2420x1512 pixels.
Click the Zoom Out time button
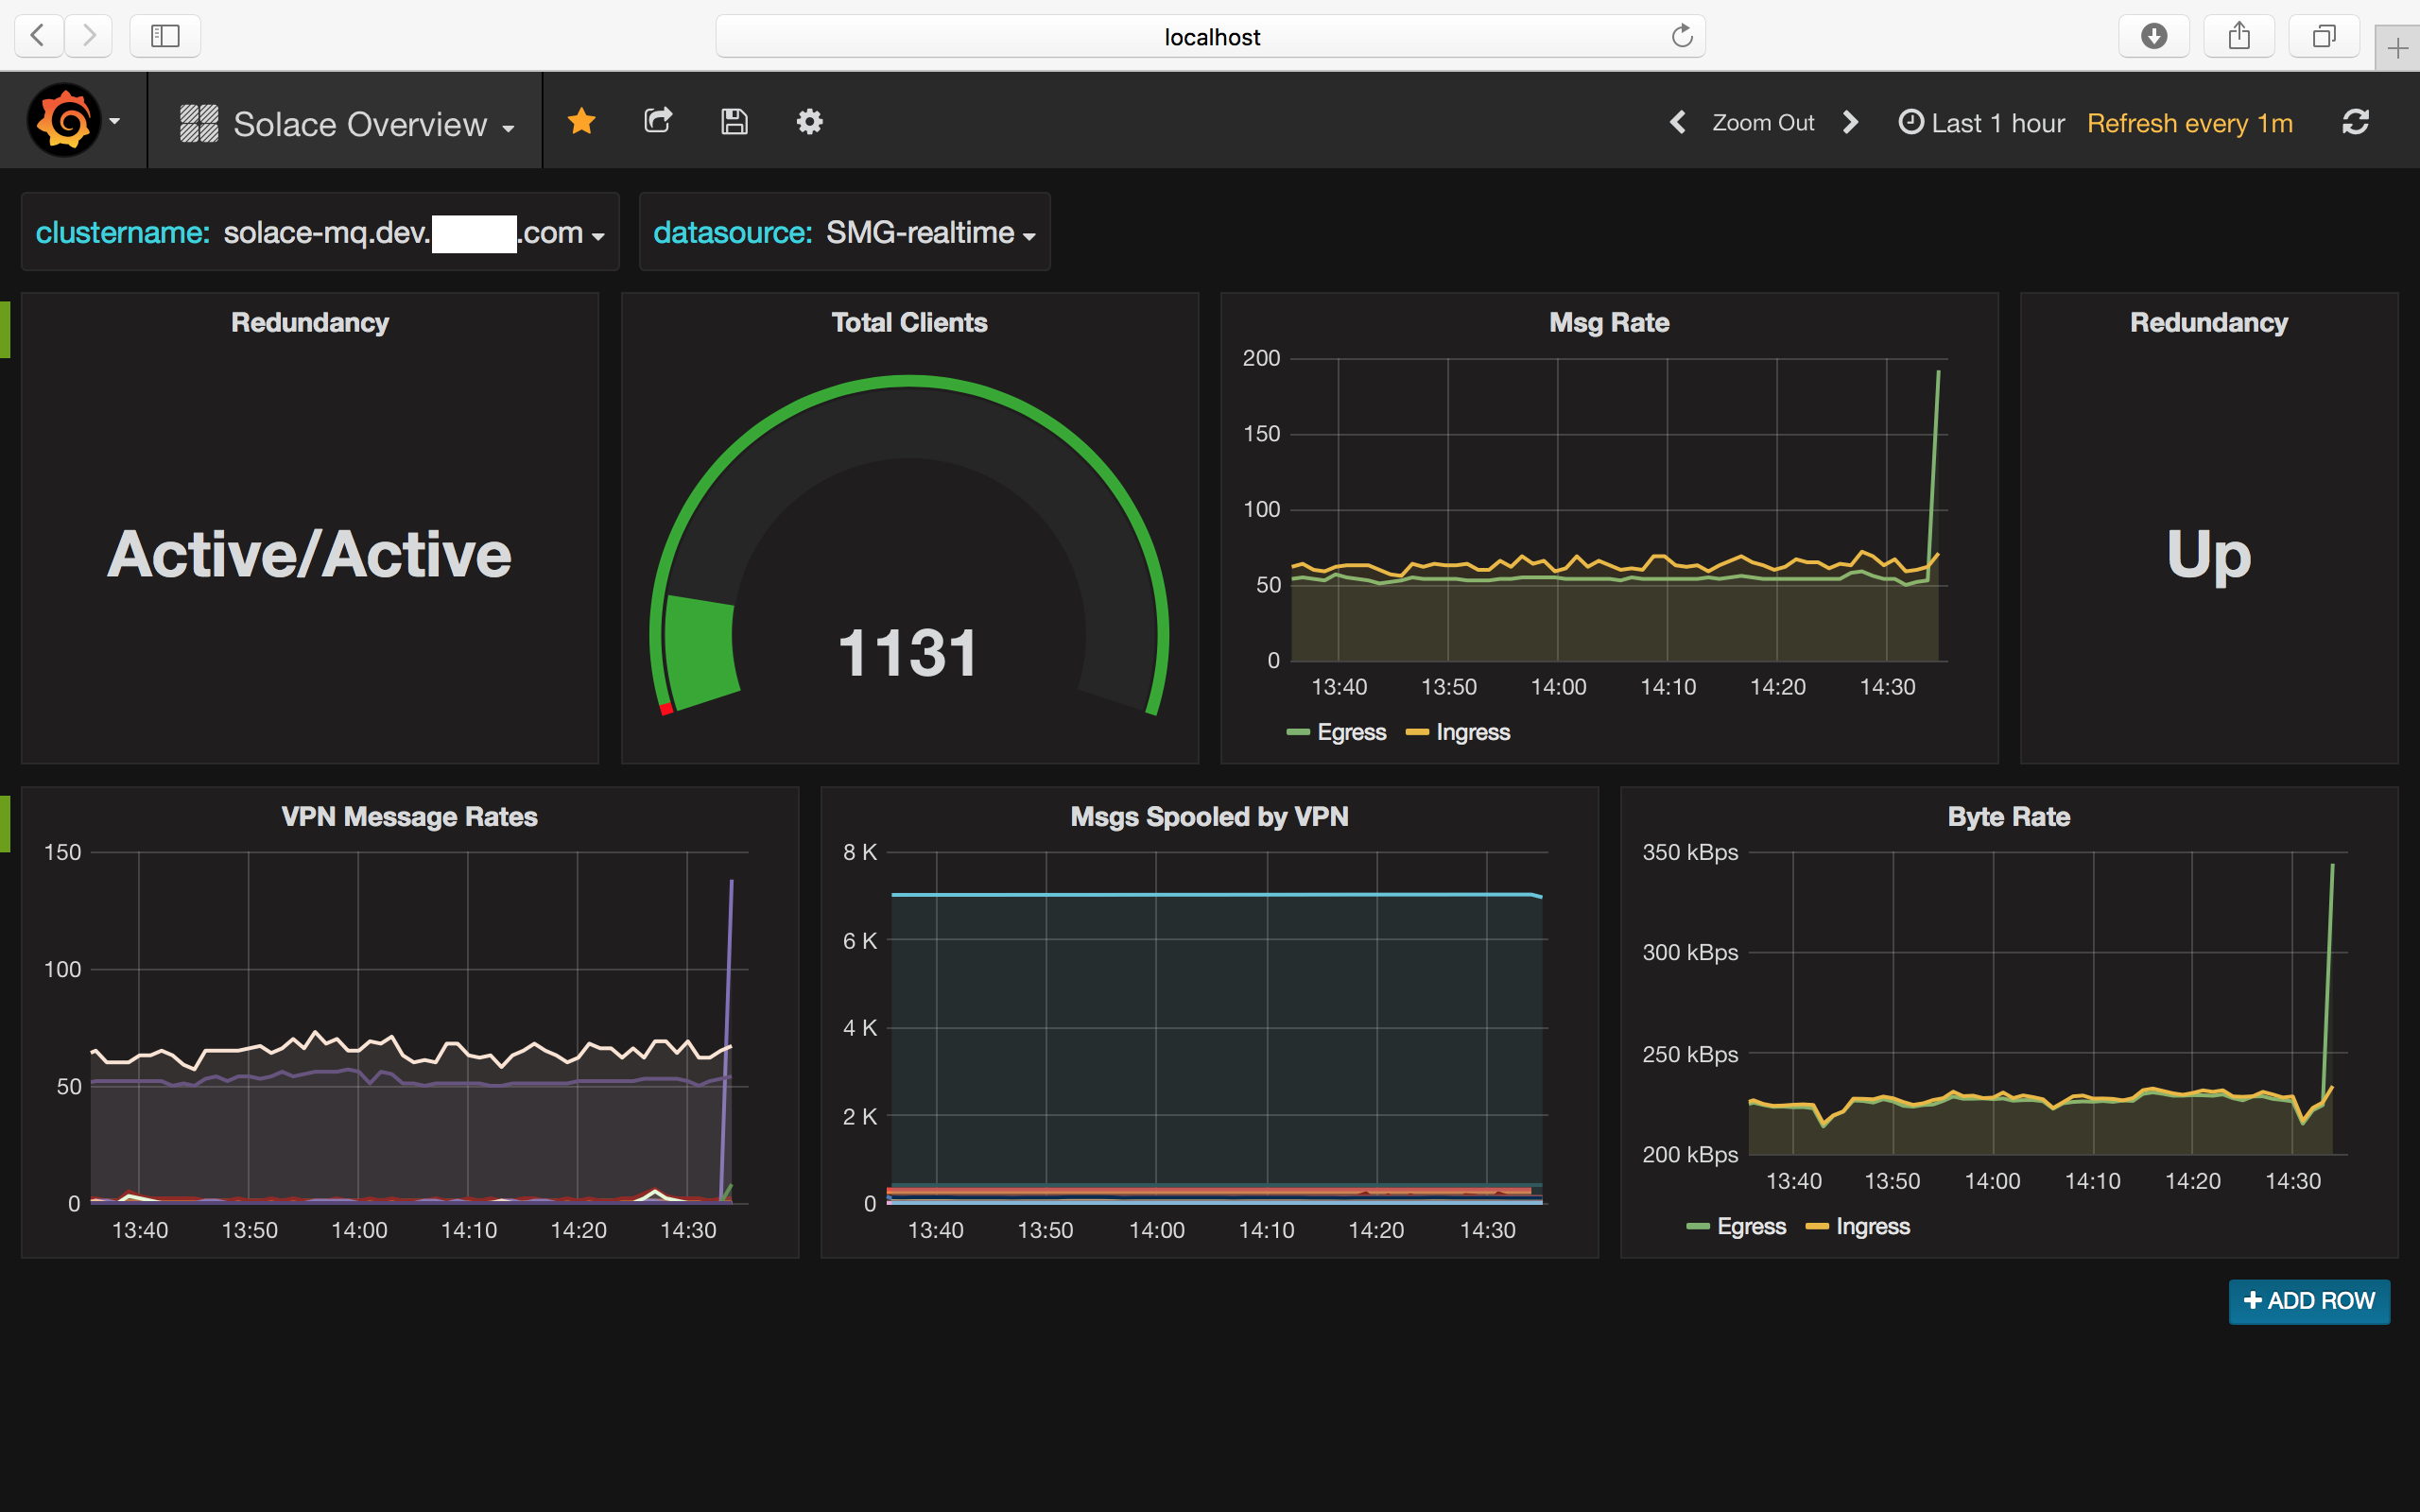[1762, 123]
